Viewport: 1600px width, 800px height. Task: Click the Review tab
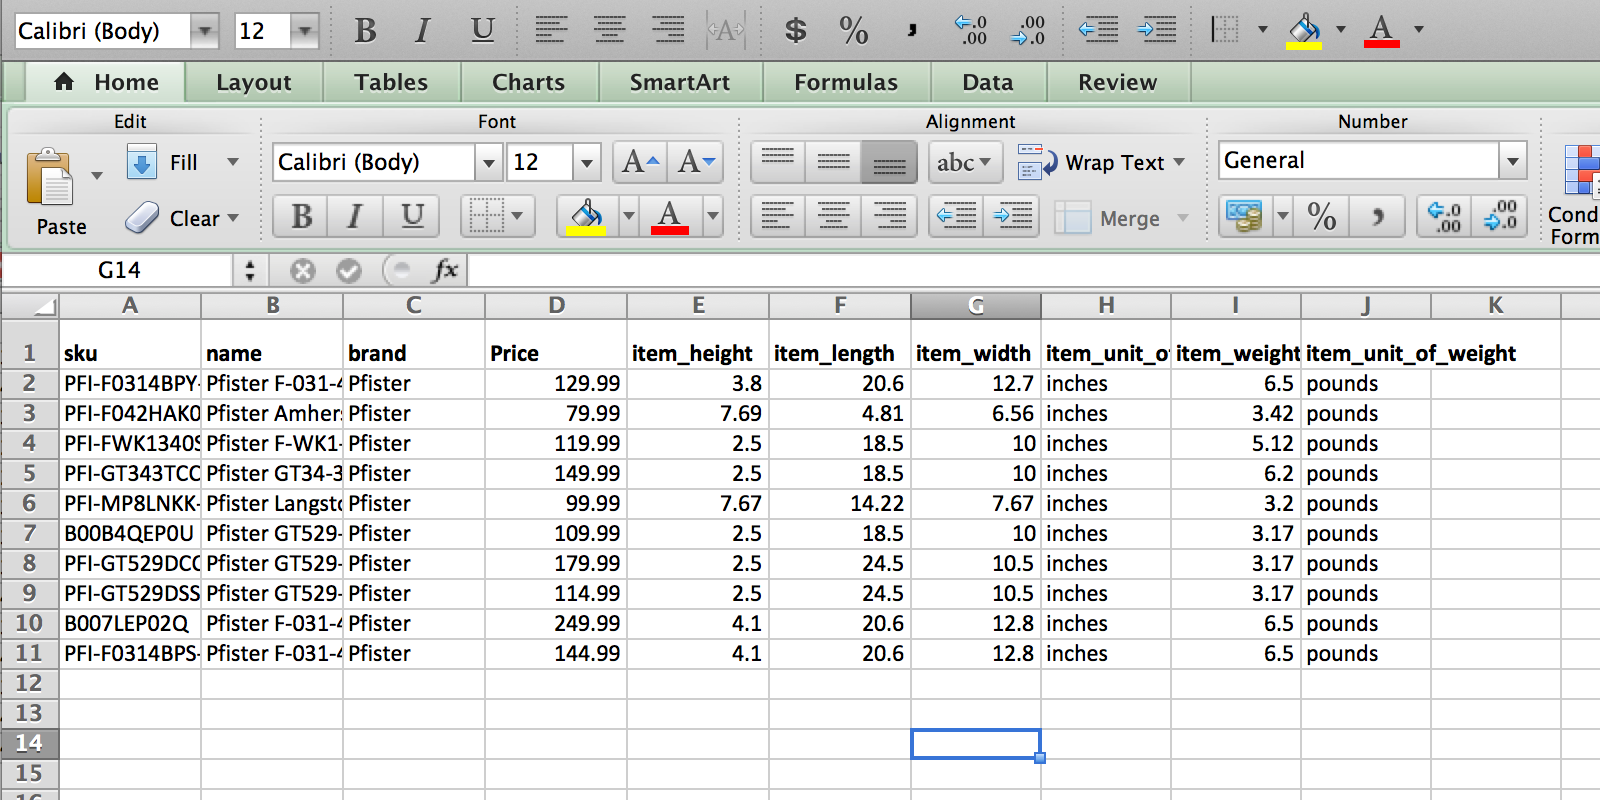point(1117,82)
